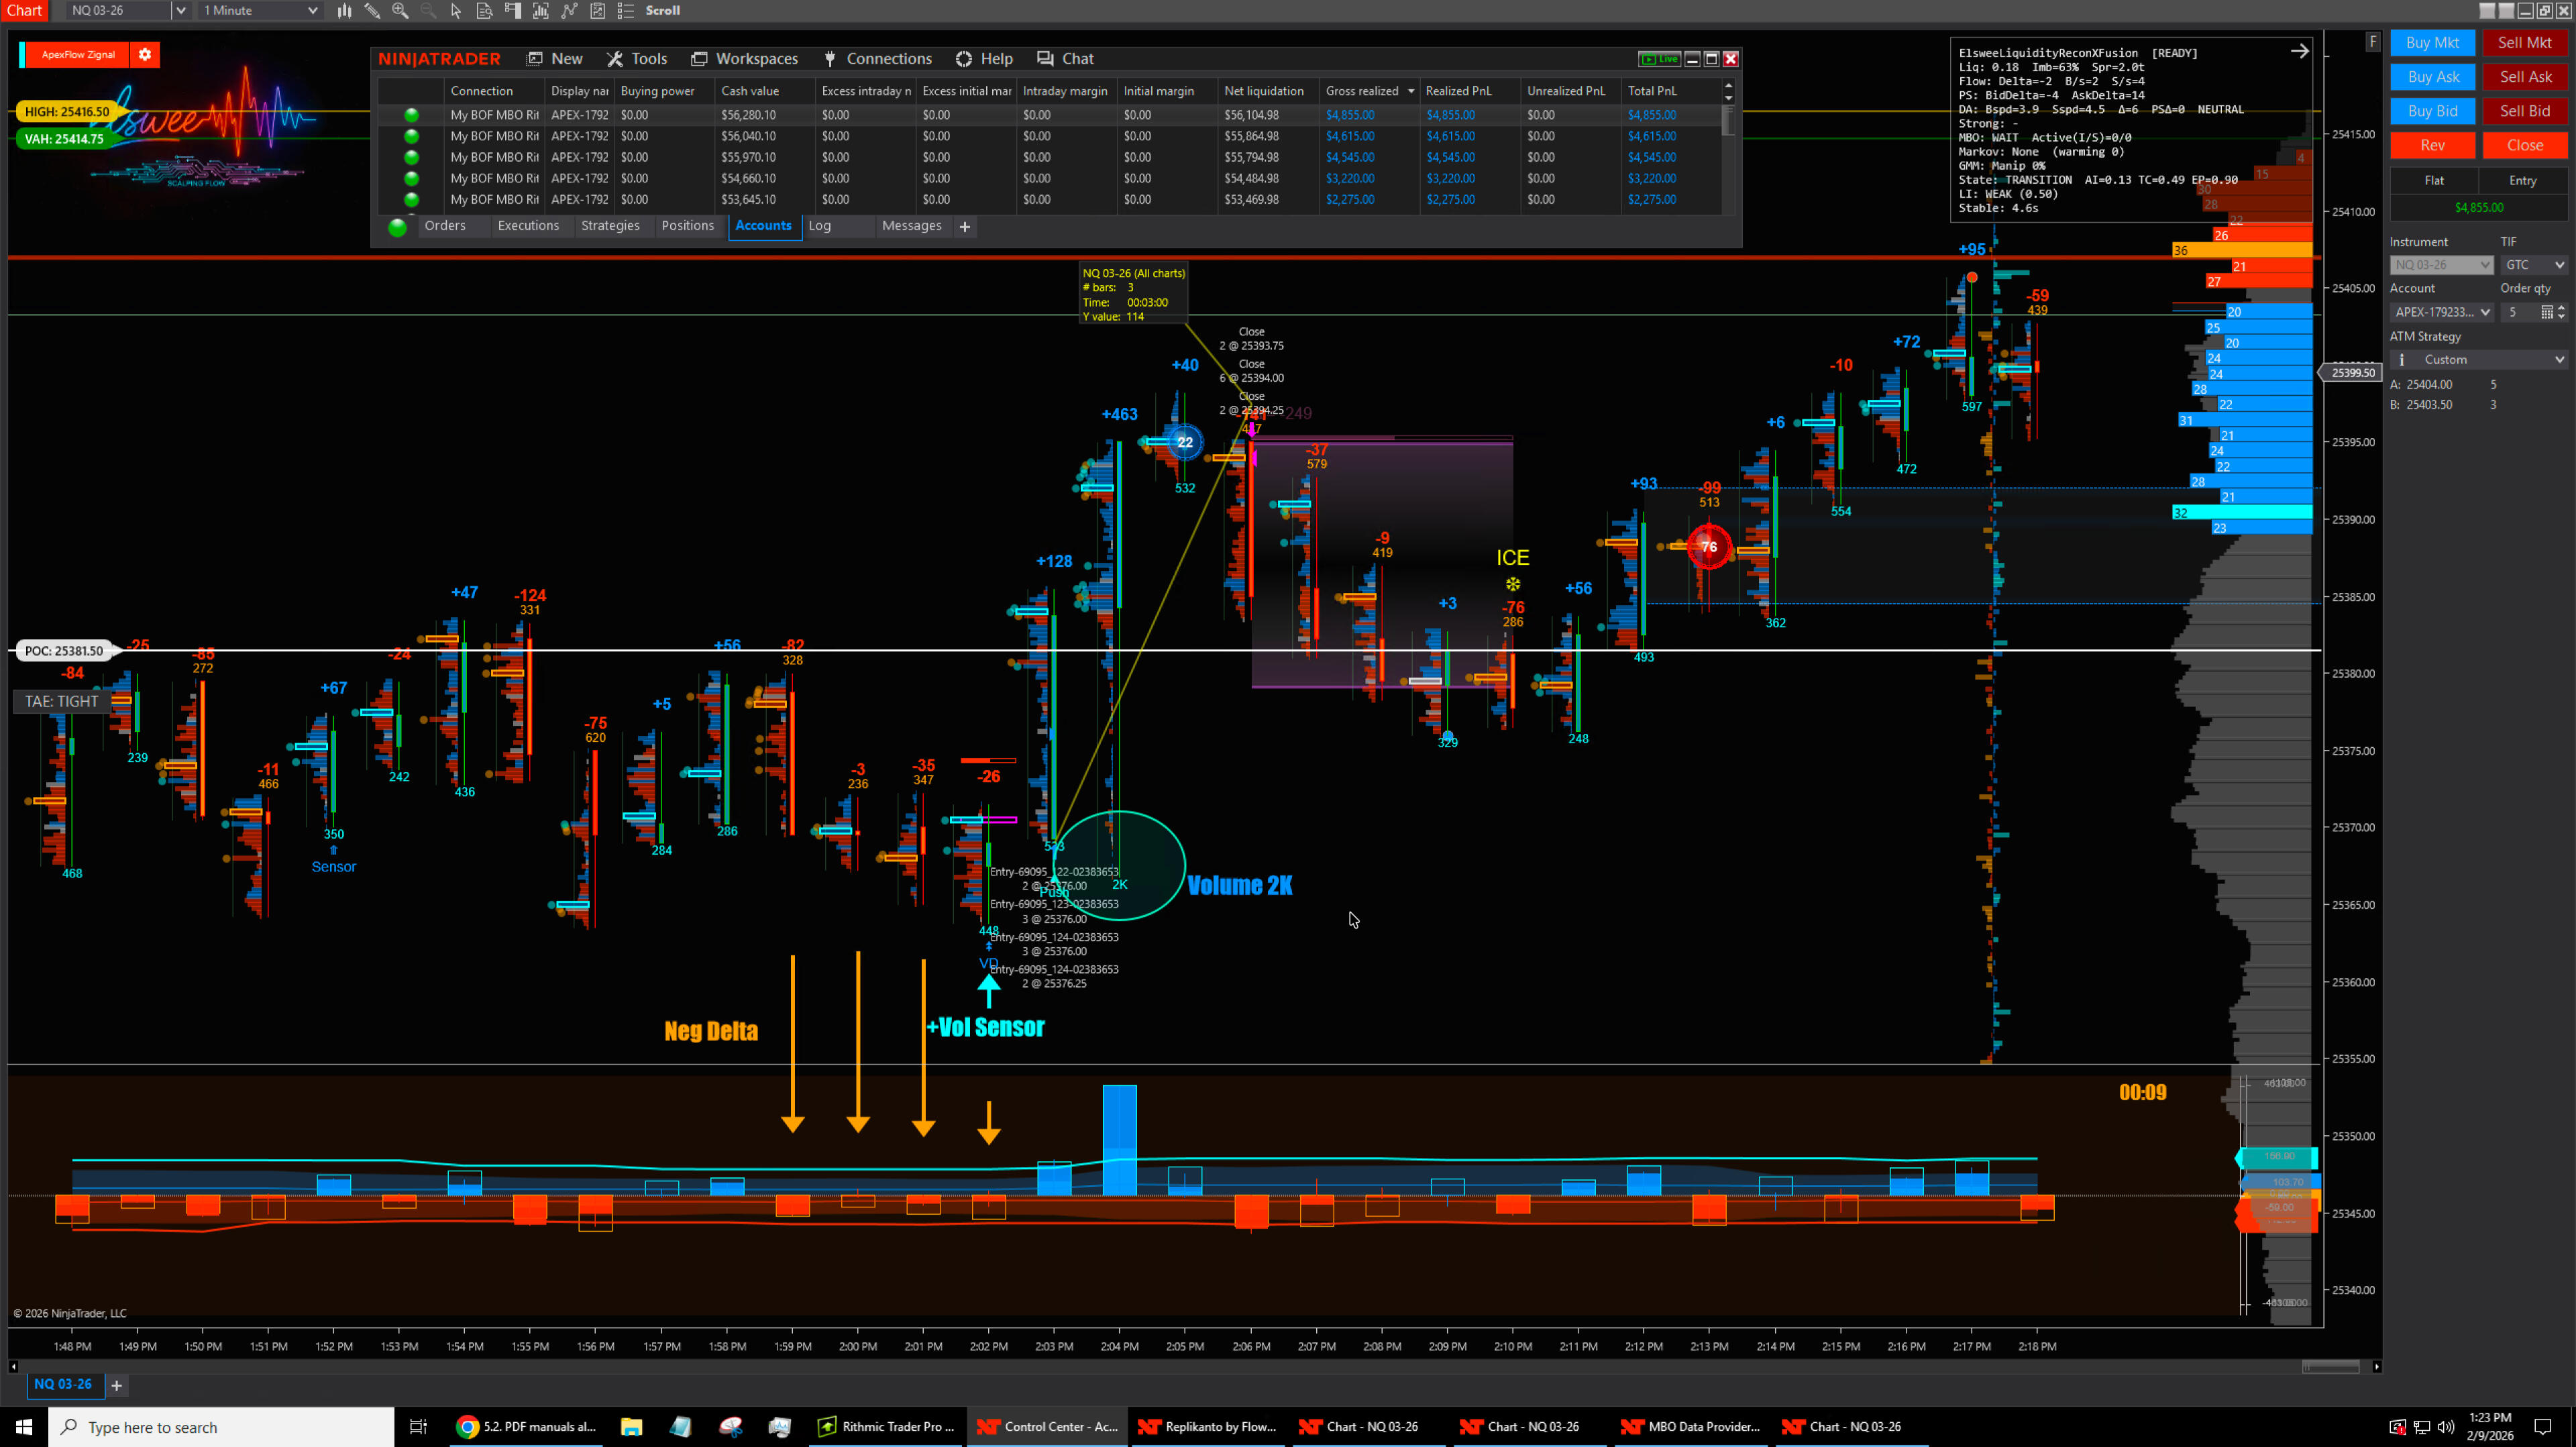Click the chart horizontal scrollbar thumb
This screenshot has width=2576, height=1447.
coord(2331,1366)
